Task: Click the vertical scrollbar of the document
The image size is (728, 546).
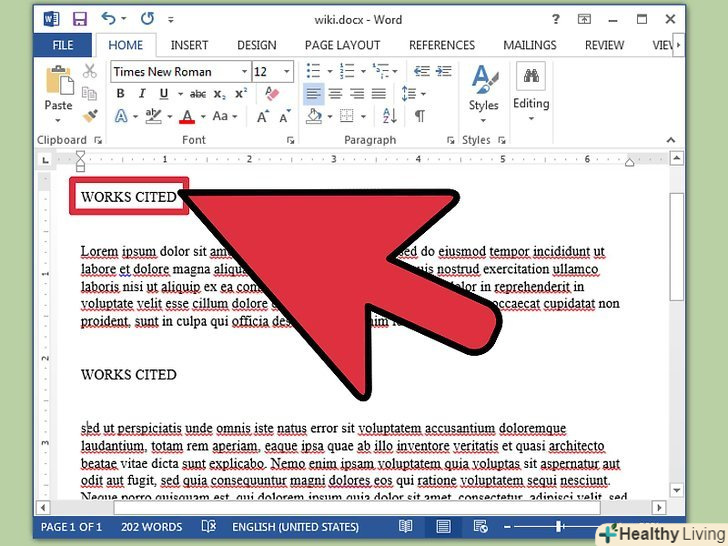Action: click(x=677, y=300)
